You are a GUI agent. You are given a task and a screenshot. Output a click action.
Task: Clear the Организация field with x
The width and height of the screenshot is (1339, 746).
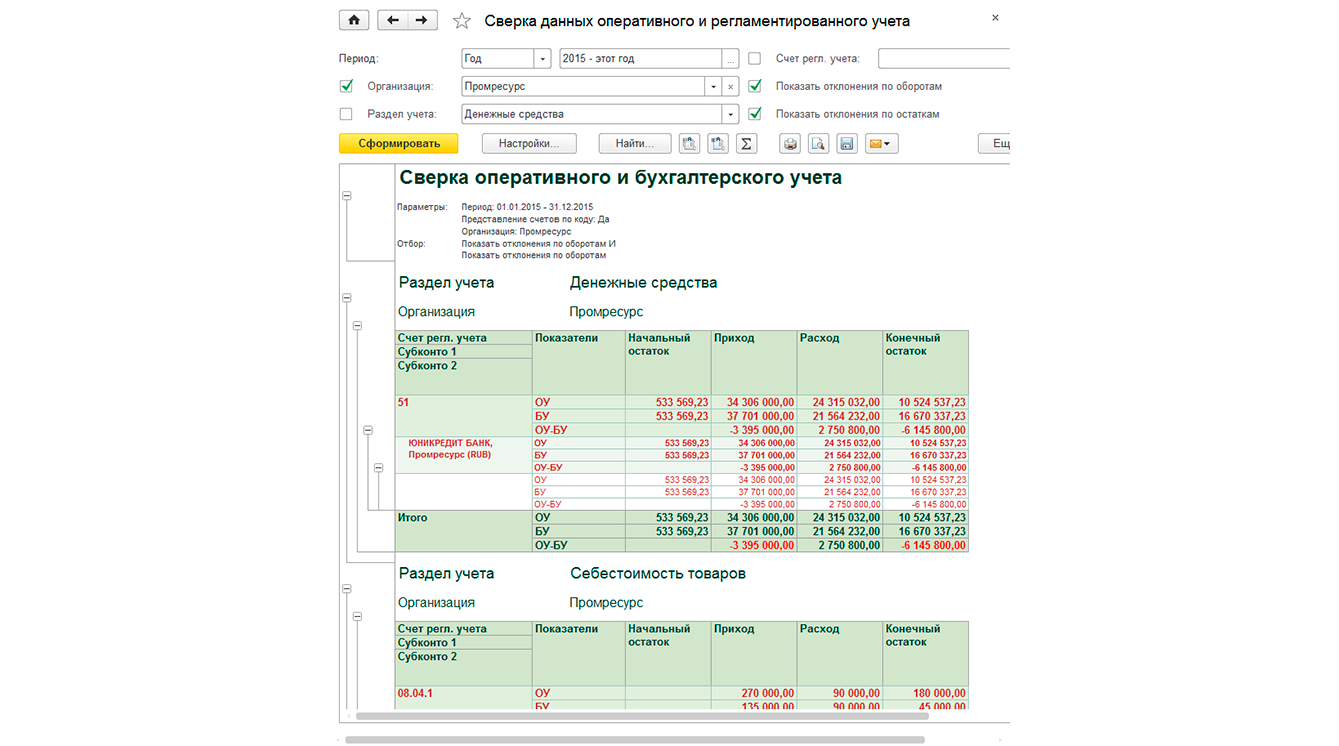coord(731,87)
